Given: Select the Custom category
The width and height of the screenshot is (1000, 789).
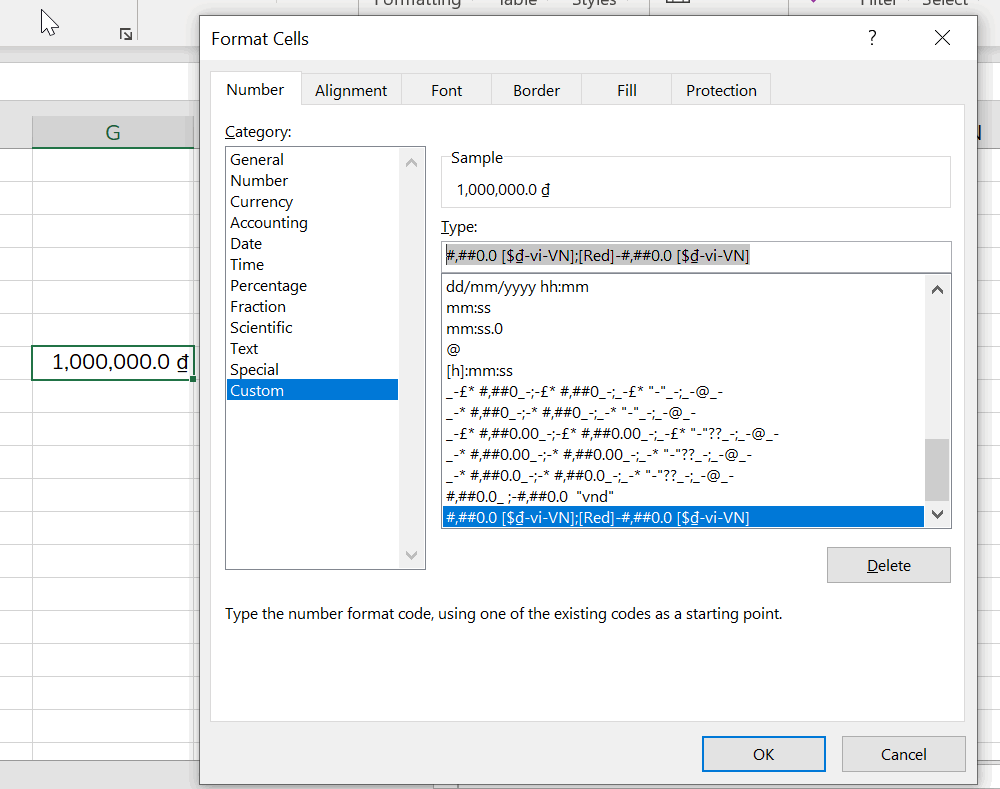Looking at the screenshot, I should [x=312, y=390].
